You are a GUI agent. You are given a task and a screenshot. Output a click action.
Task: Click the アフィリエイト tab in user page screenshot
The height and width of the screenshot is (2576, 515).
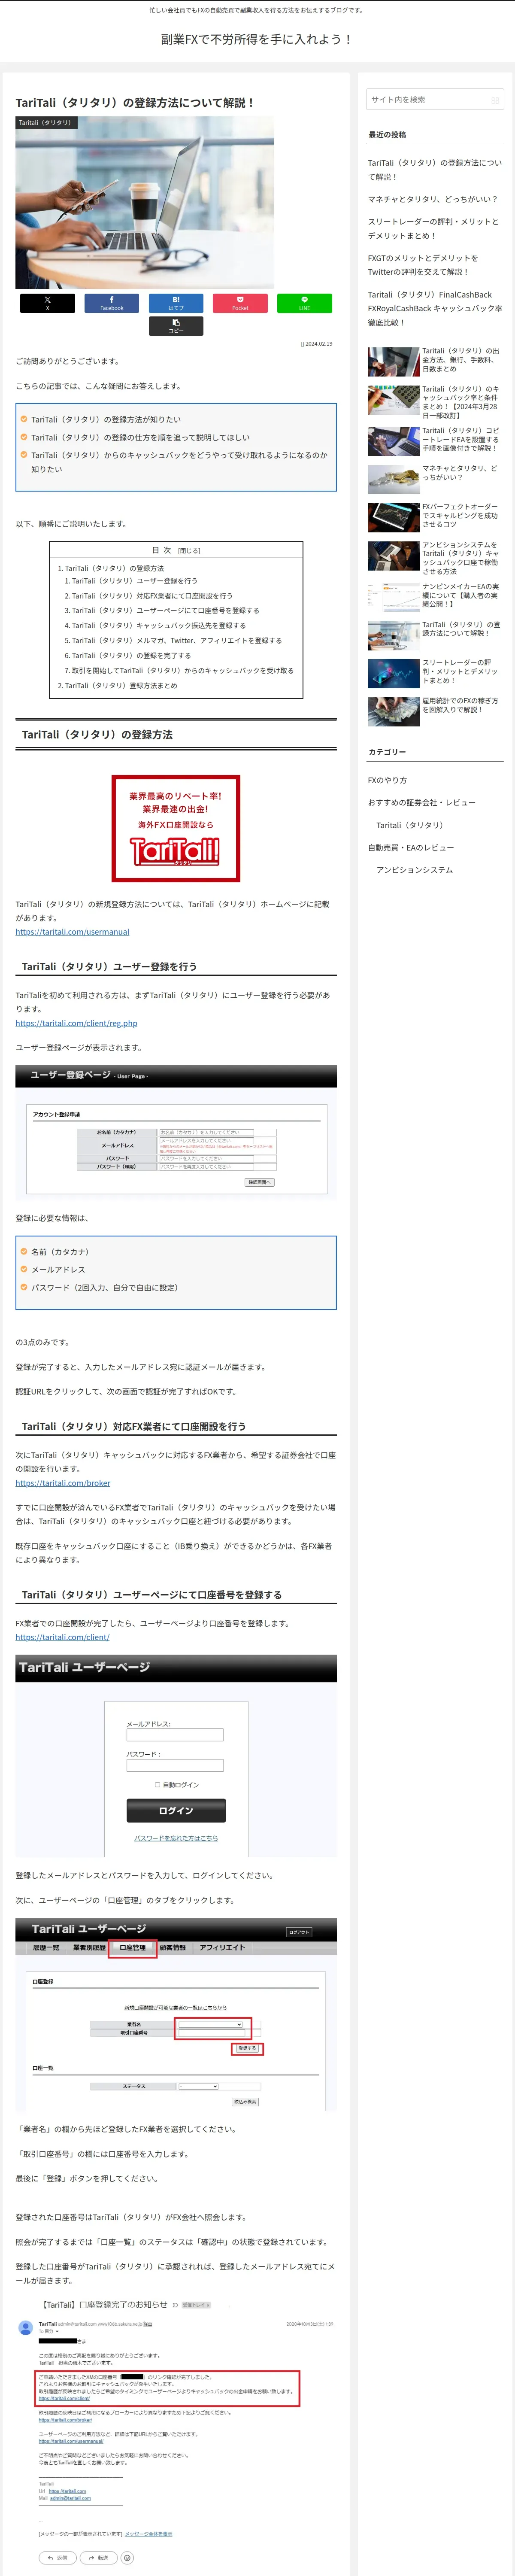coord(221,1947)
